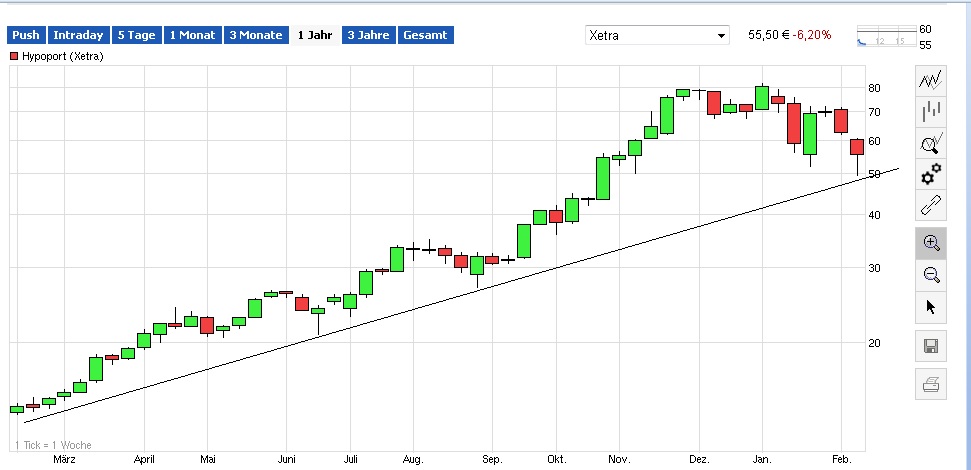Open chart settings gears icon
Viewport: 971px width, 470px height.
point(931,174)
